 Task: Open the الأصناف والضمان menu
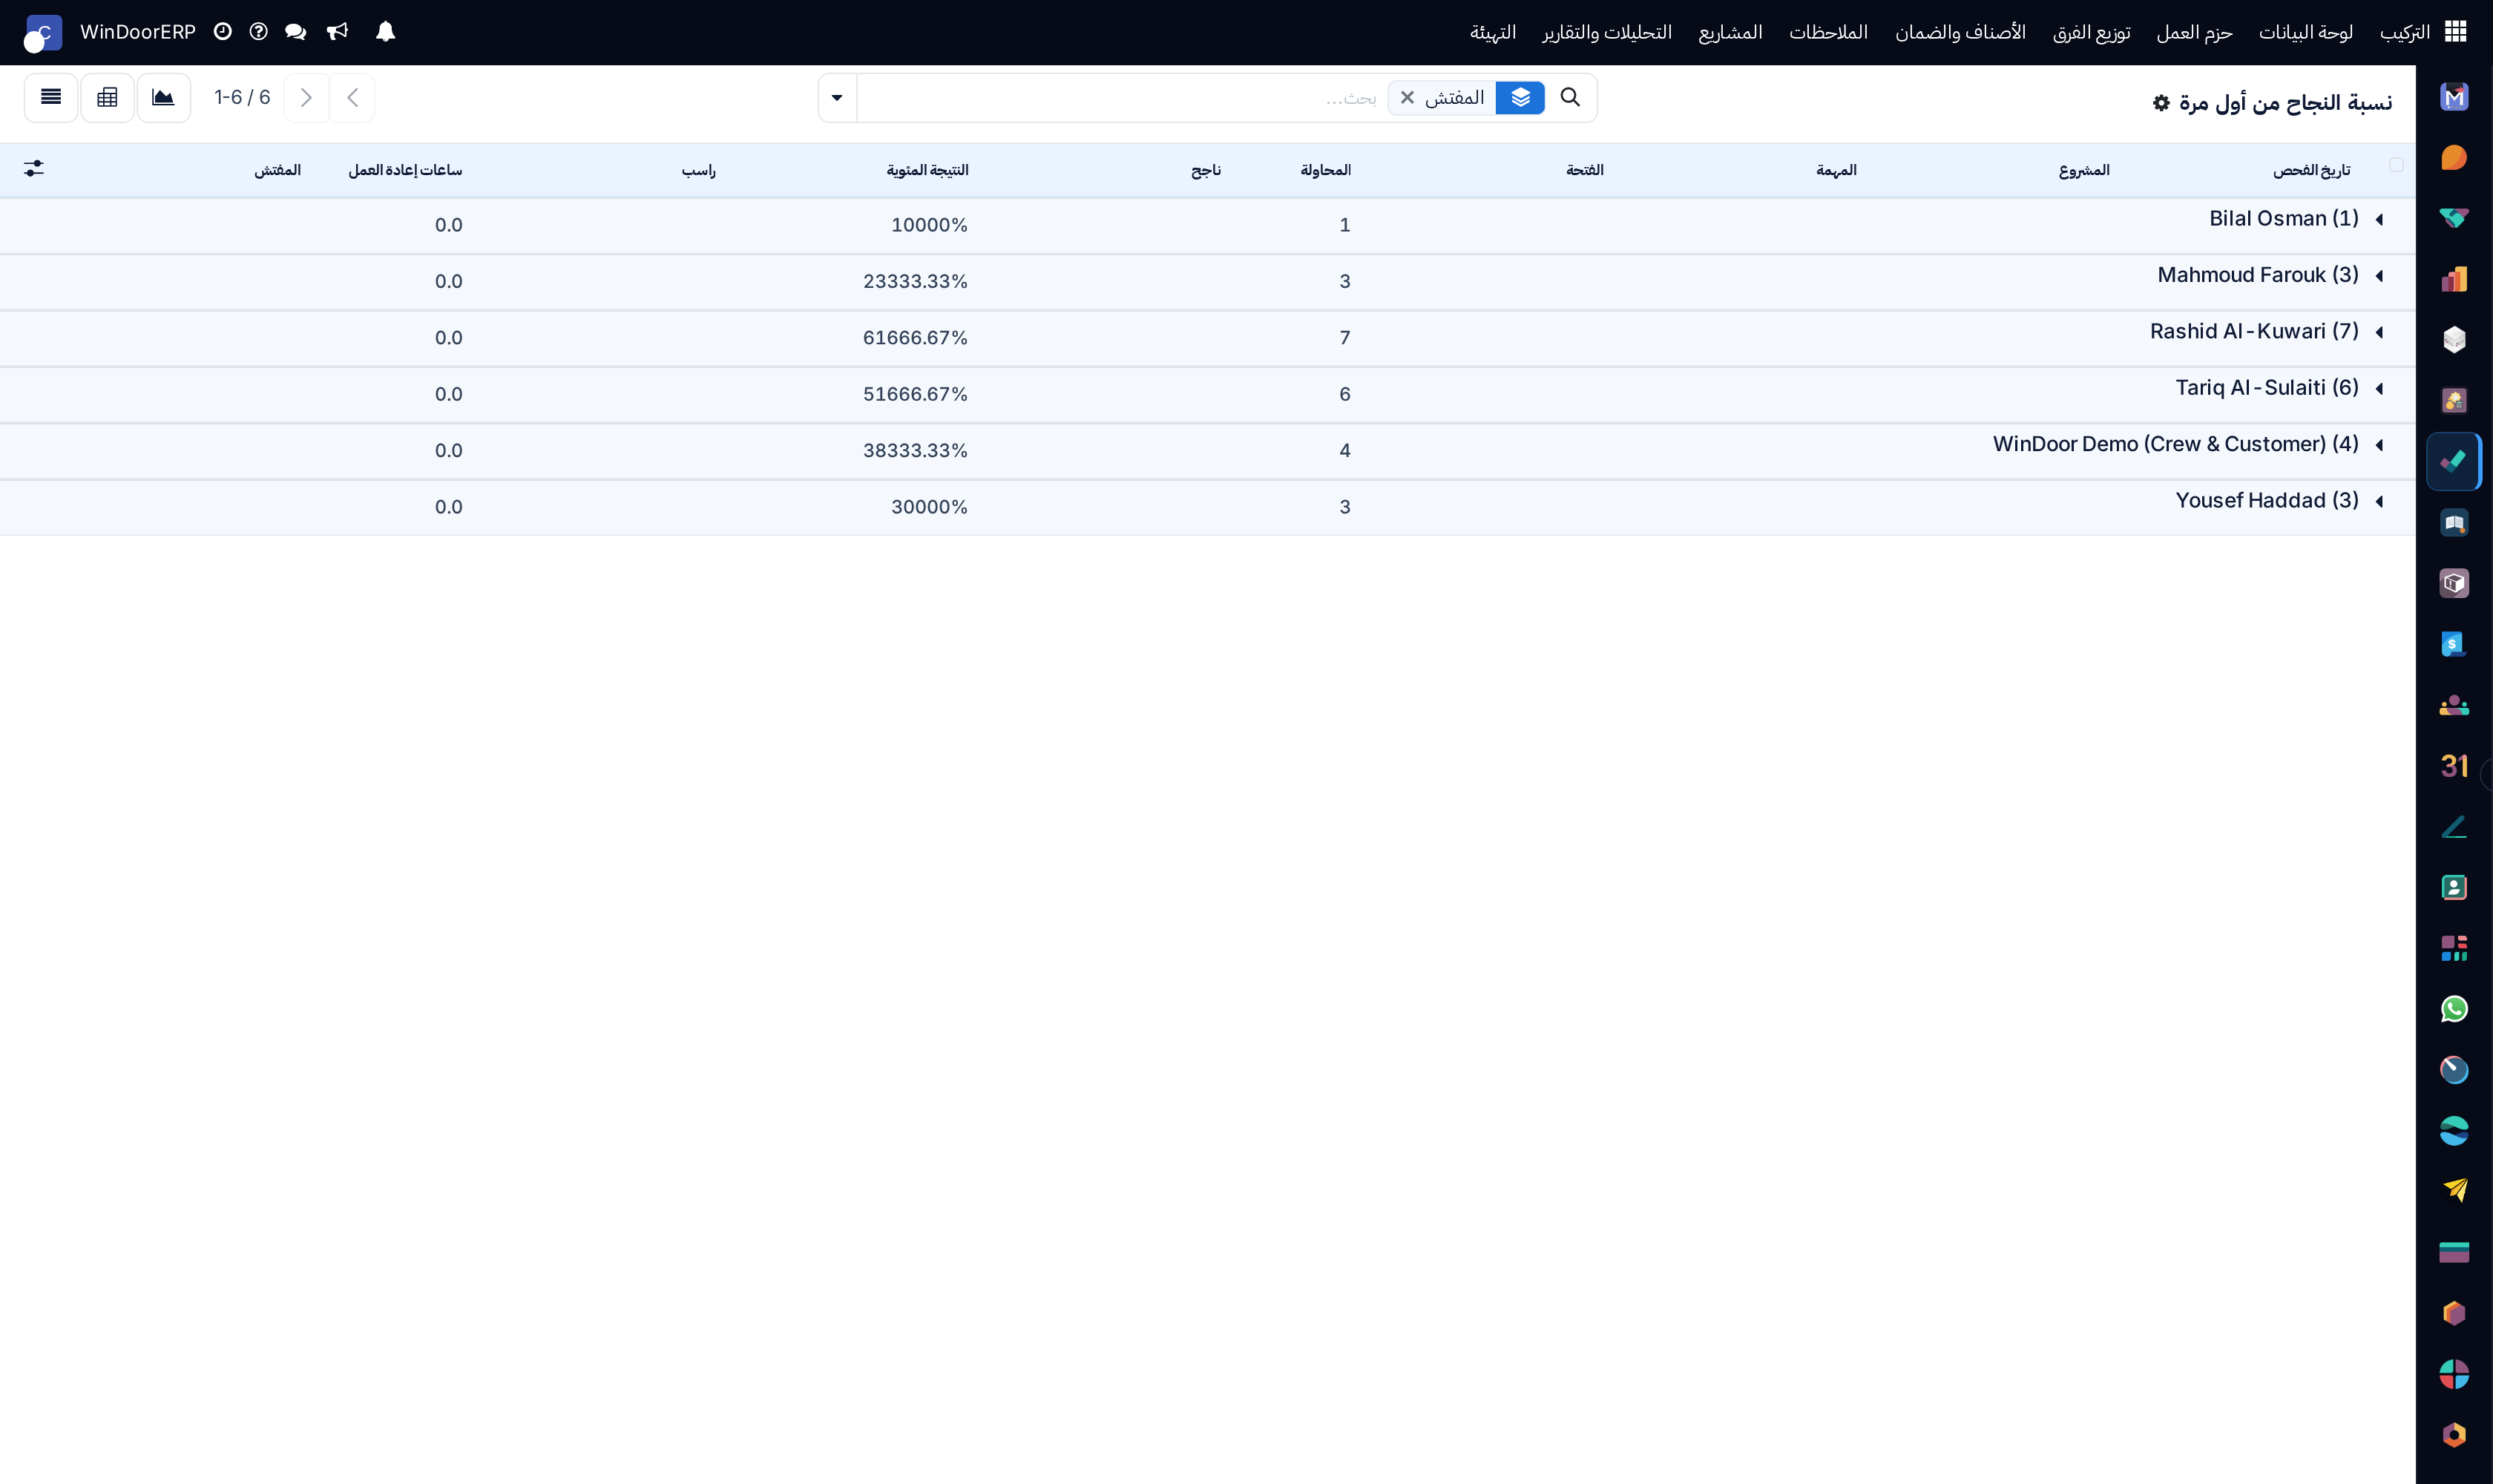coord(1960,32)
